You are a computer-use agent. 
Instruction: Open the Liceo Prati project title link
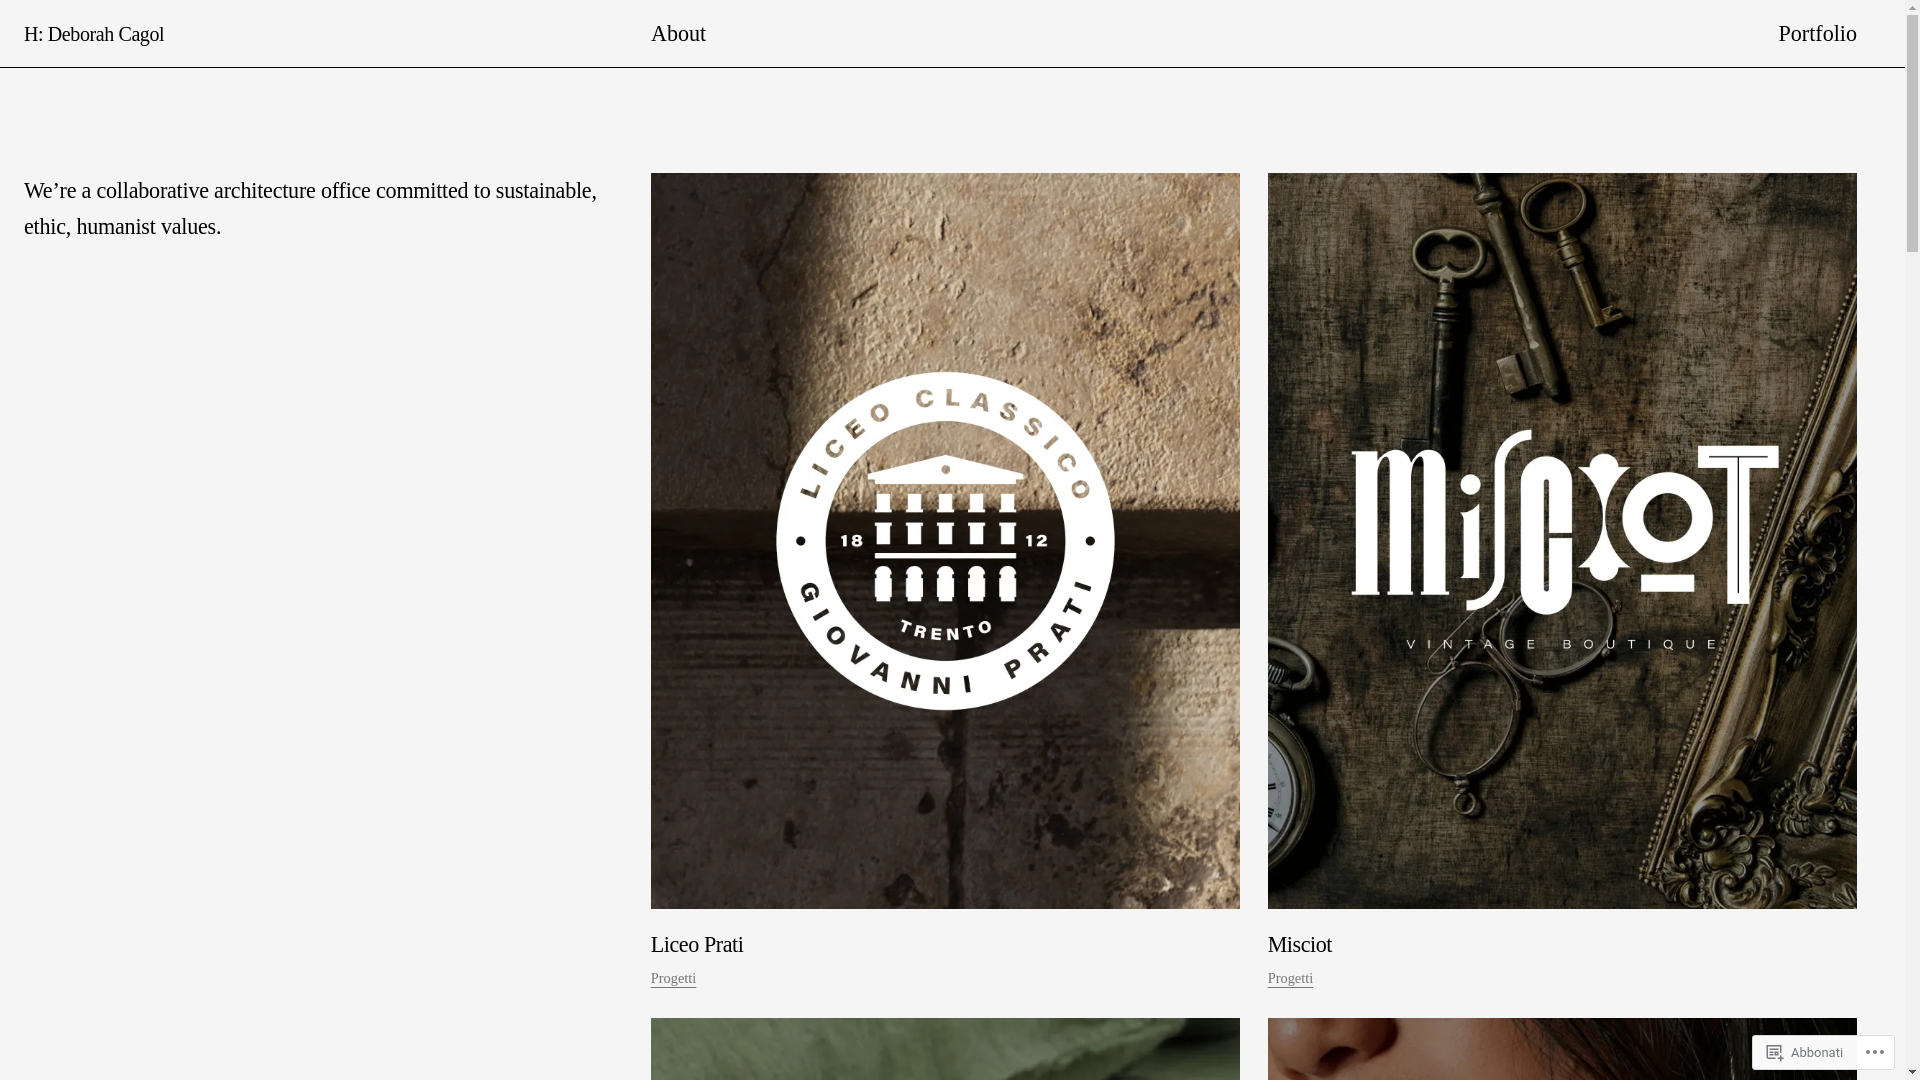tap(697, 944)
